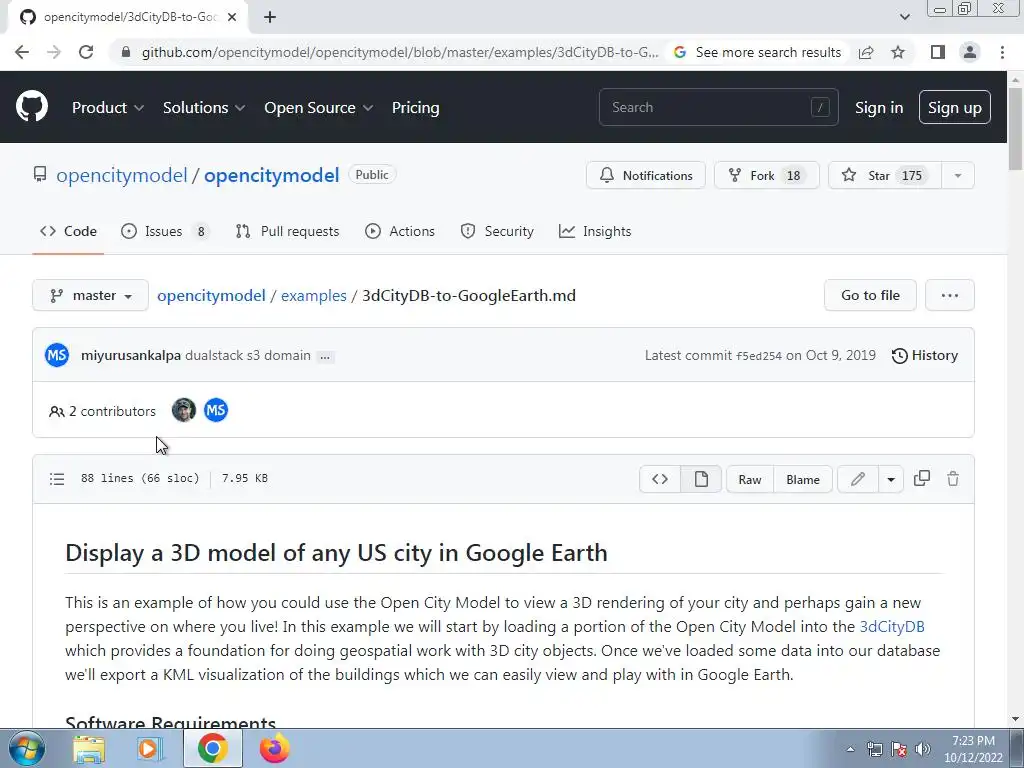Copy raw contents using copy icon
The image size is (1024, 768).
tap(921, 479)
